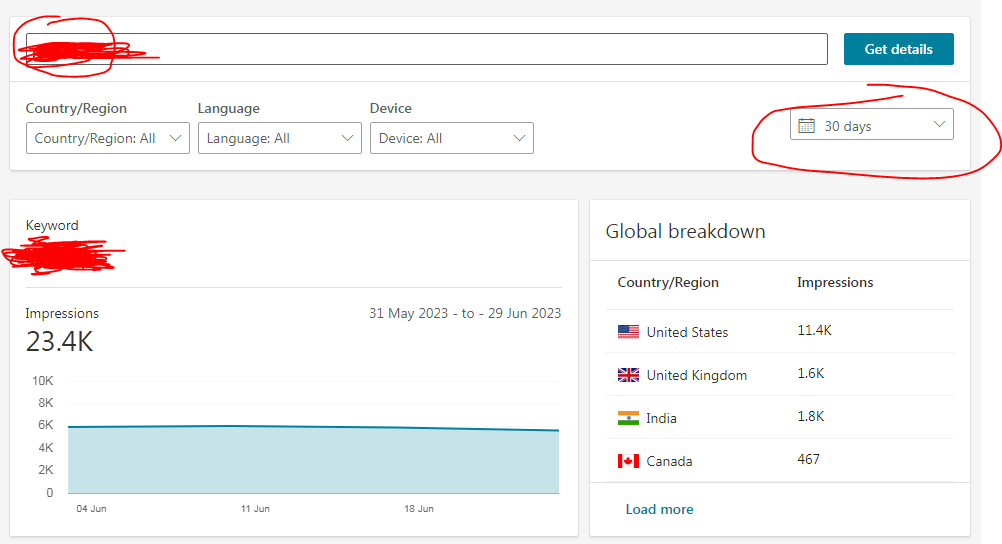Viewport: 1002px width, 544px height.
Task: Click the 04 Jun axis label on chart
Action: point(91,509)
